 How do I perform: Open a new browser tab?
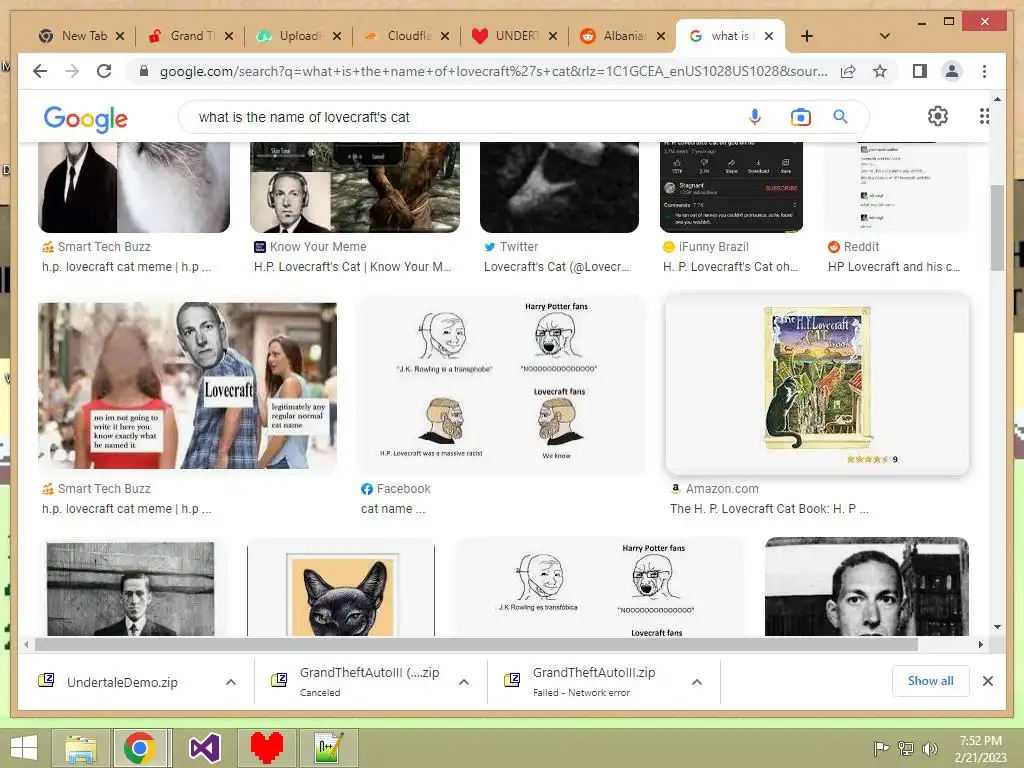(807, 36)
